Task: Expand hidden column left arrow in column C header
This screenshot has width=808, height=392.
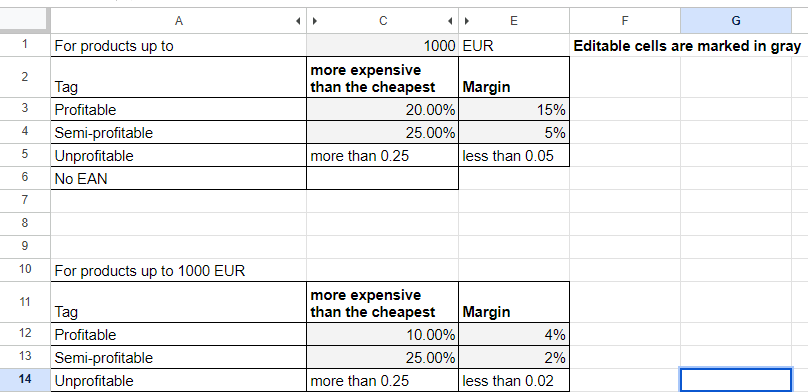Action: [315, 21]
